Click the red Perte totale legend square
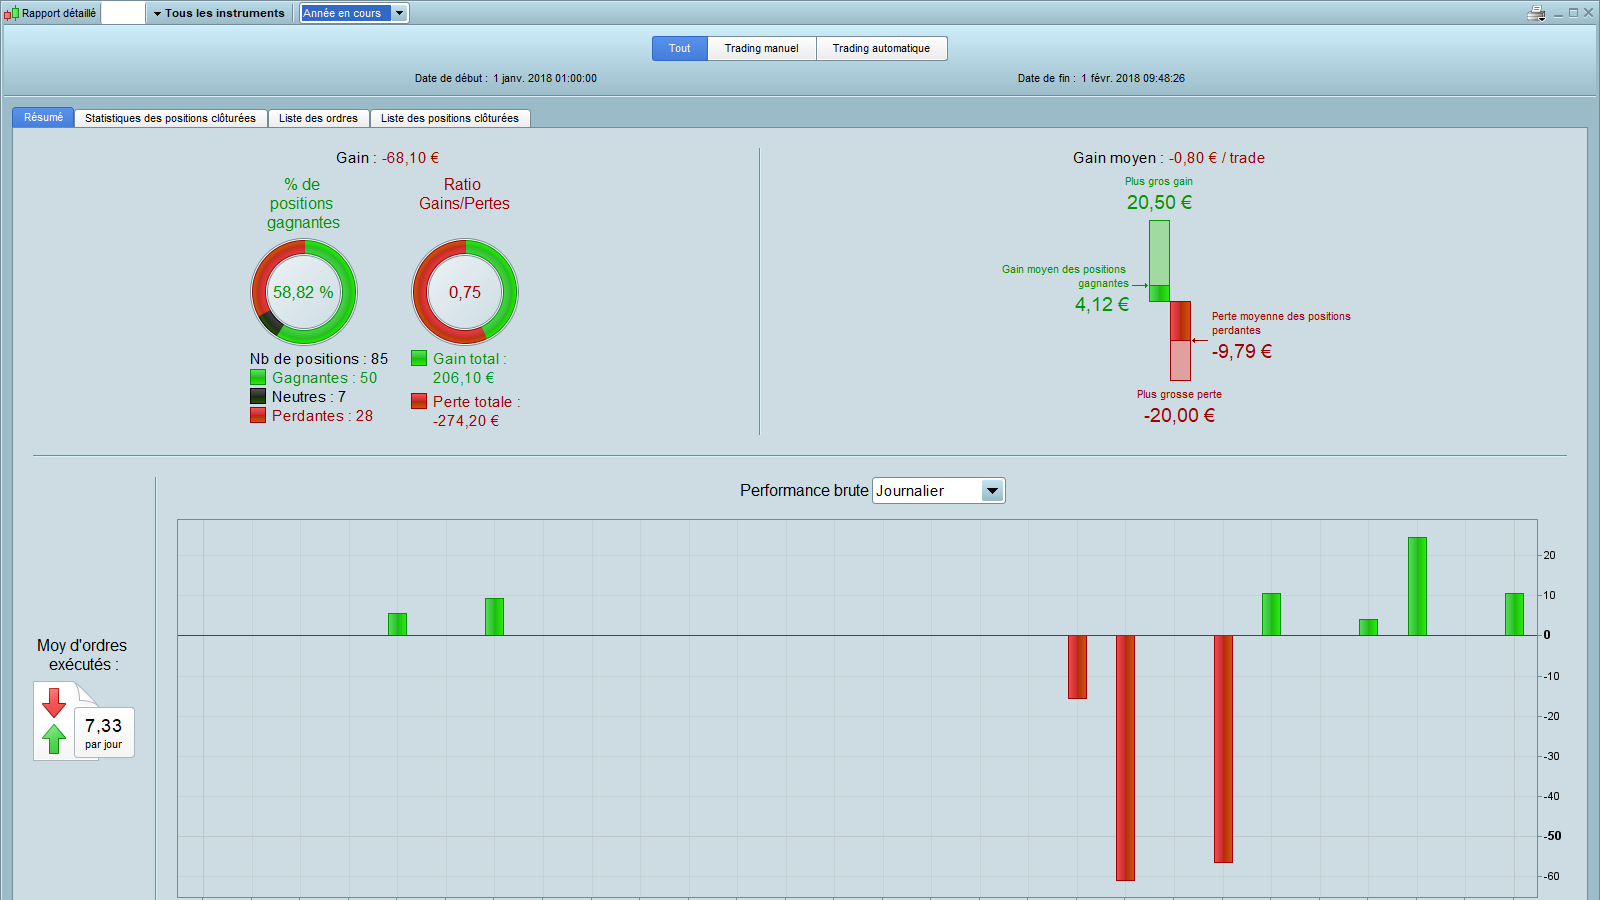The width and height of the screenshot is (1600, 900). point(419,401)
